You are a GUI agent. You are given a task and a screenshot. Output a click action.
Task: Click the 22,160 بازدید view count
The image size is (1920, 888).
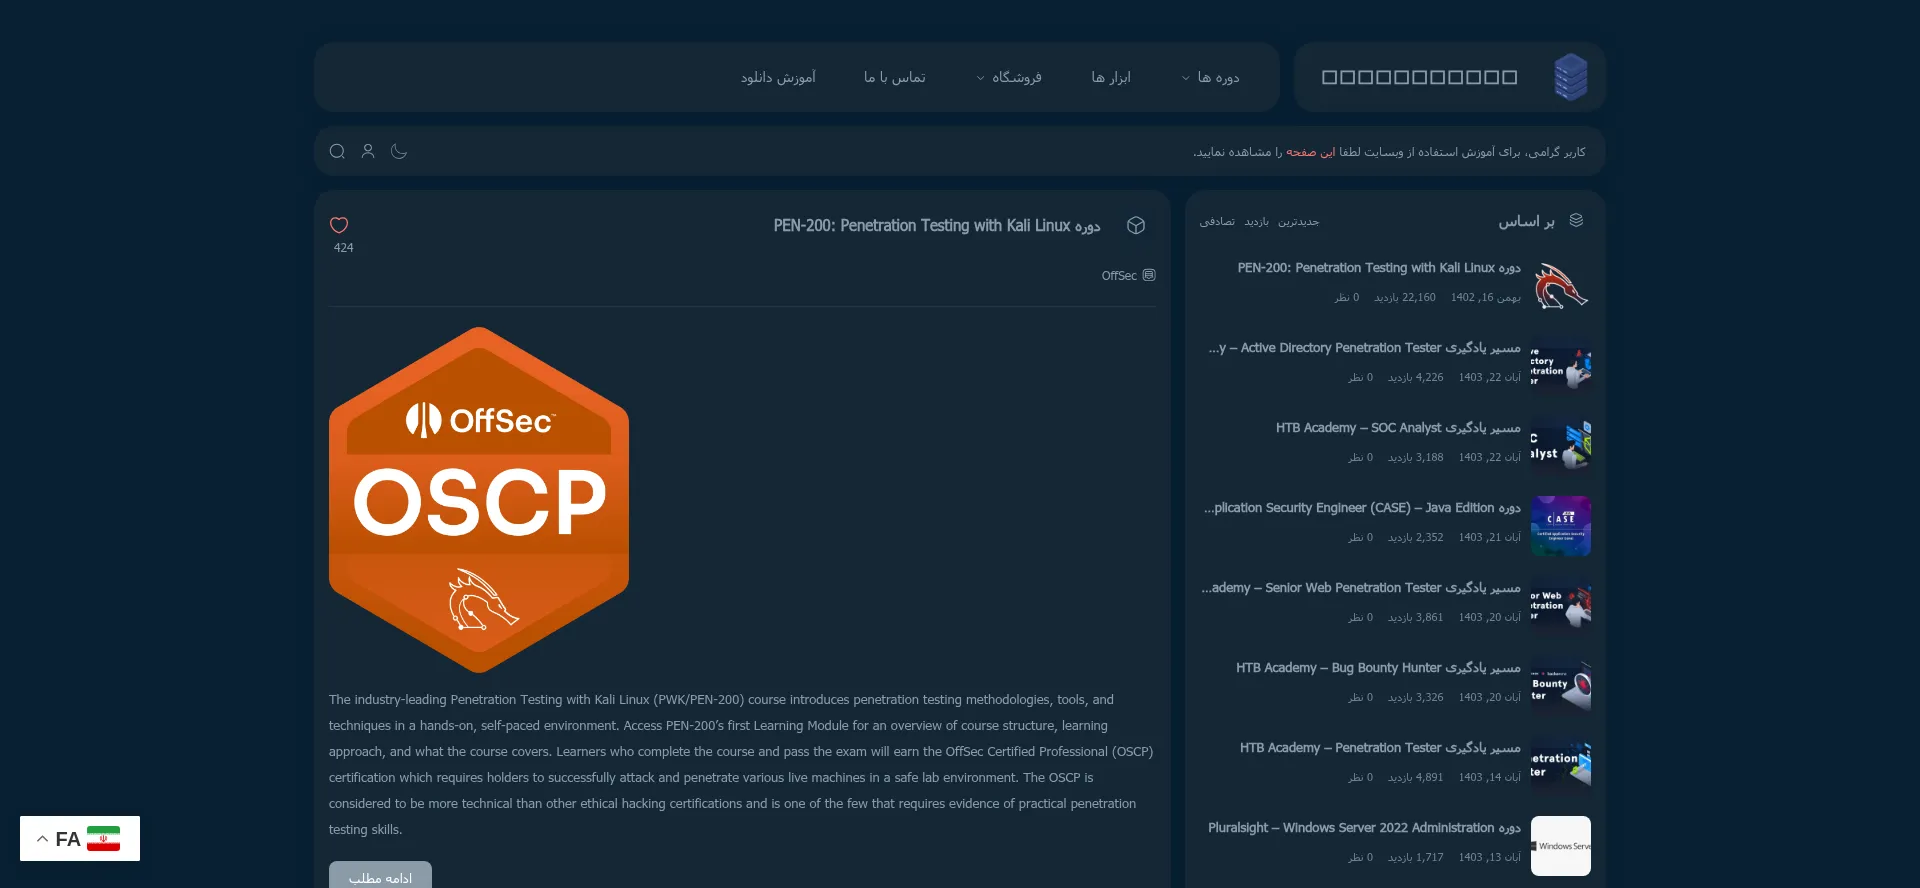(1404, 298)
